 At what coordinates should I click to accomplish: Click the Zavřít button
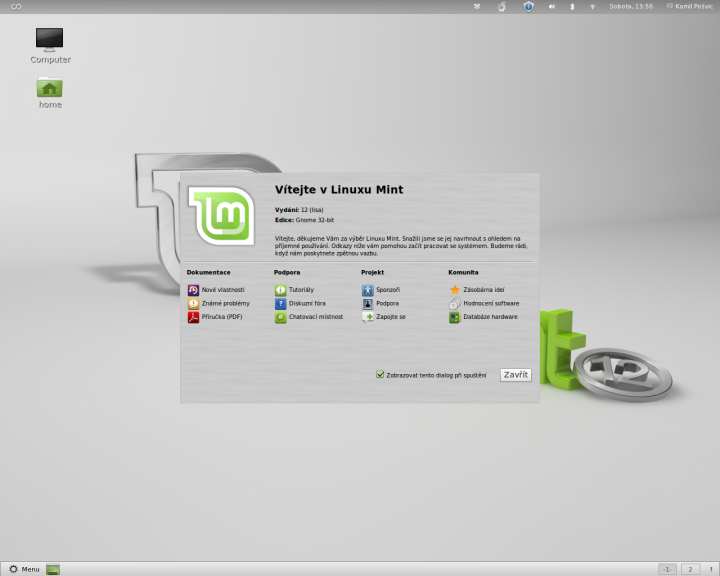[516, 375]
